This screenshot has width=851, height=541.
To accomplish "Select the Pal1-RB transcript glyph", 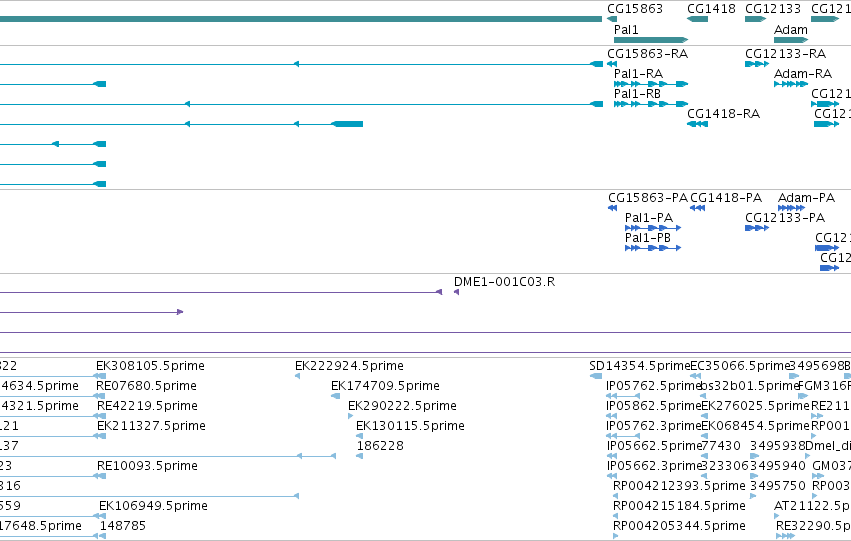I will [651, 104].
